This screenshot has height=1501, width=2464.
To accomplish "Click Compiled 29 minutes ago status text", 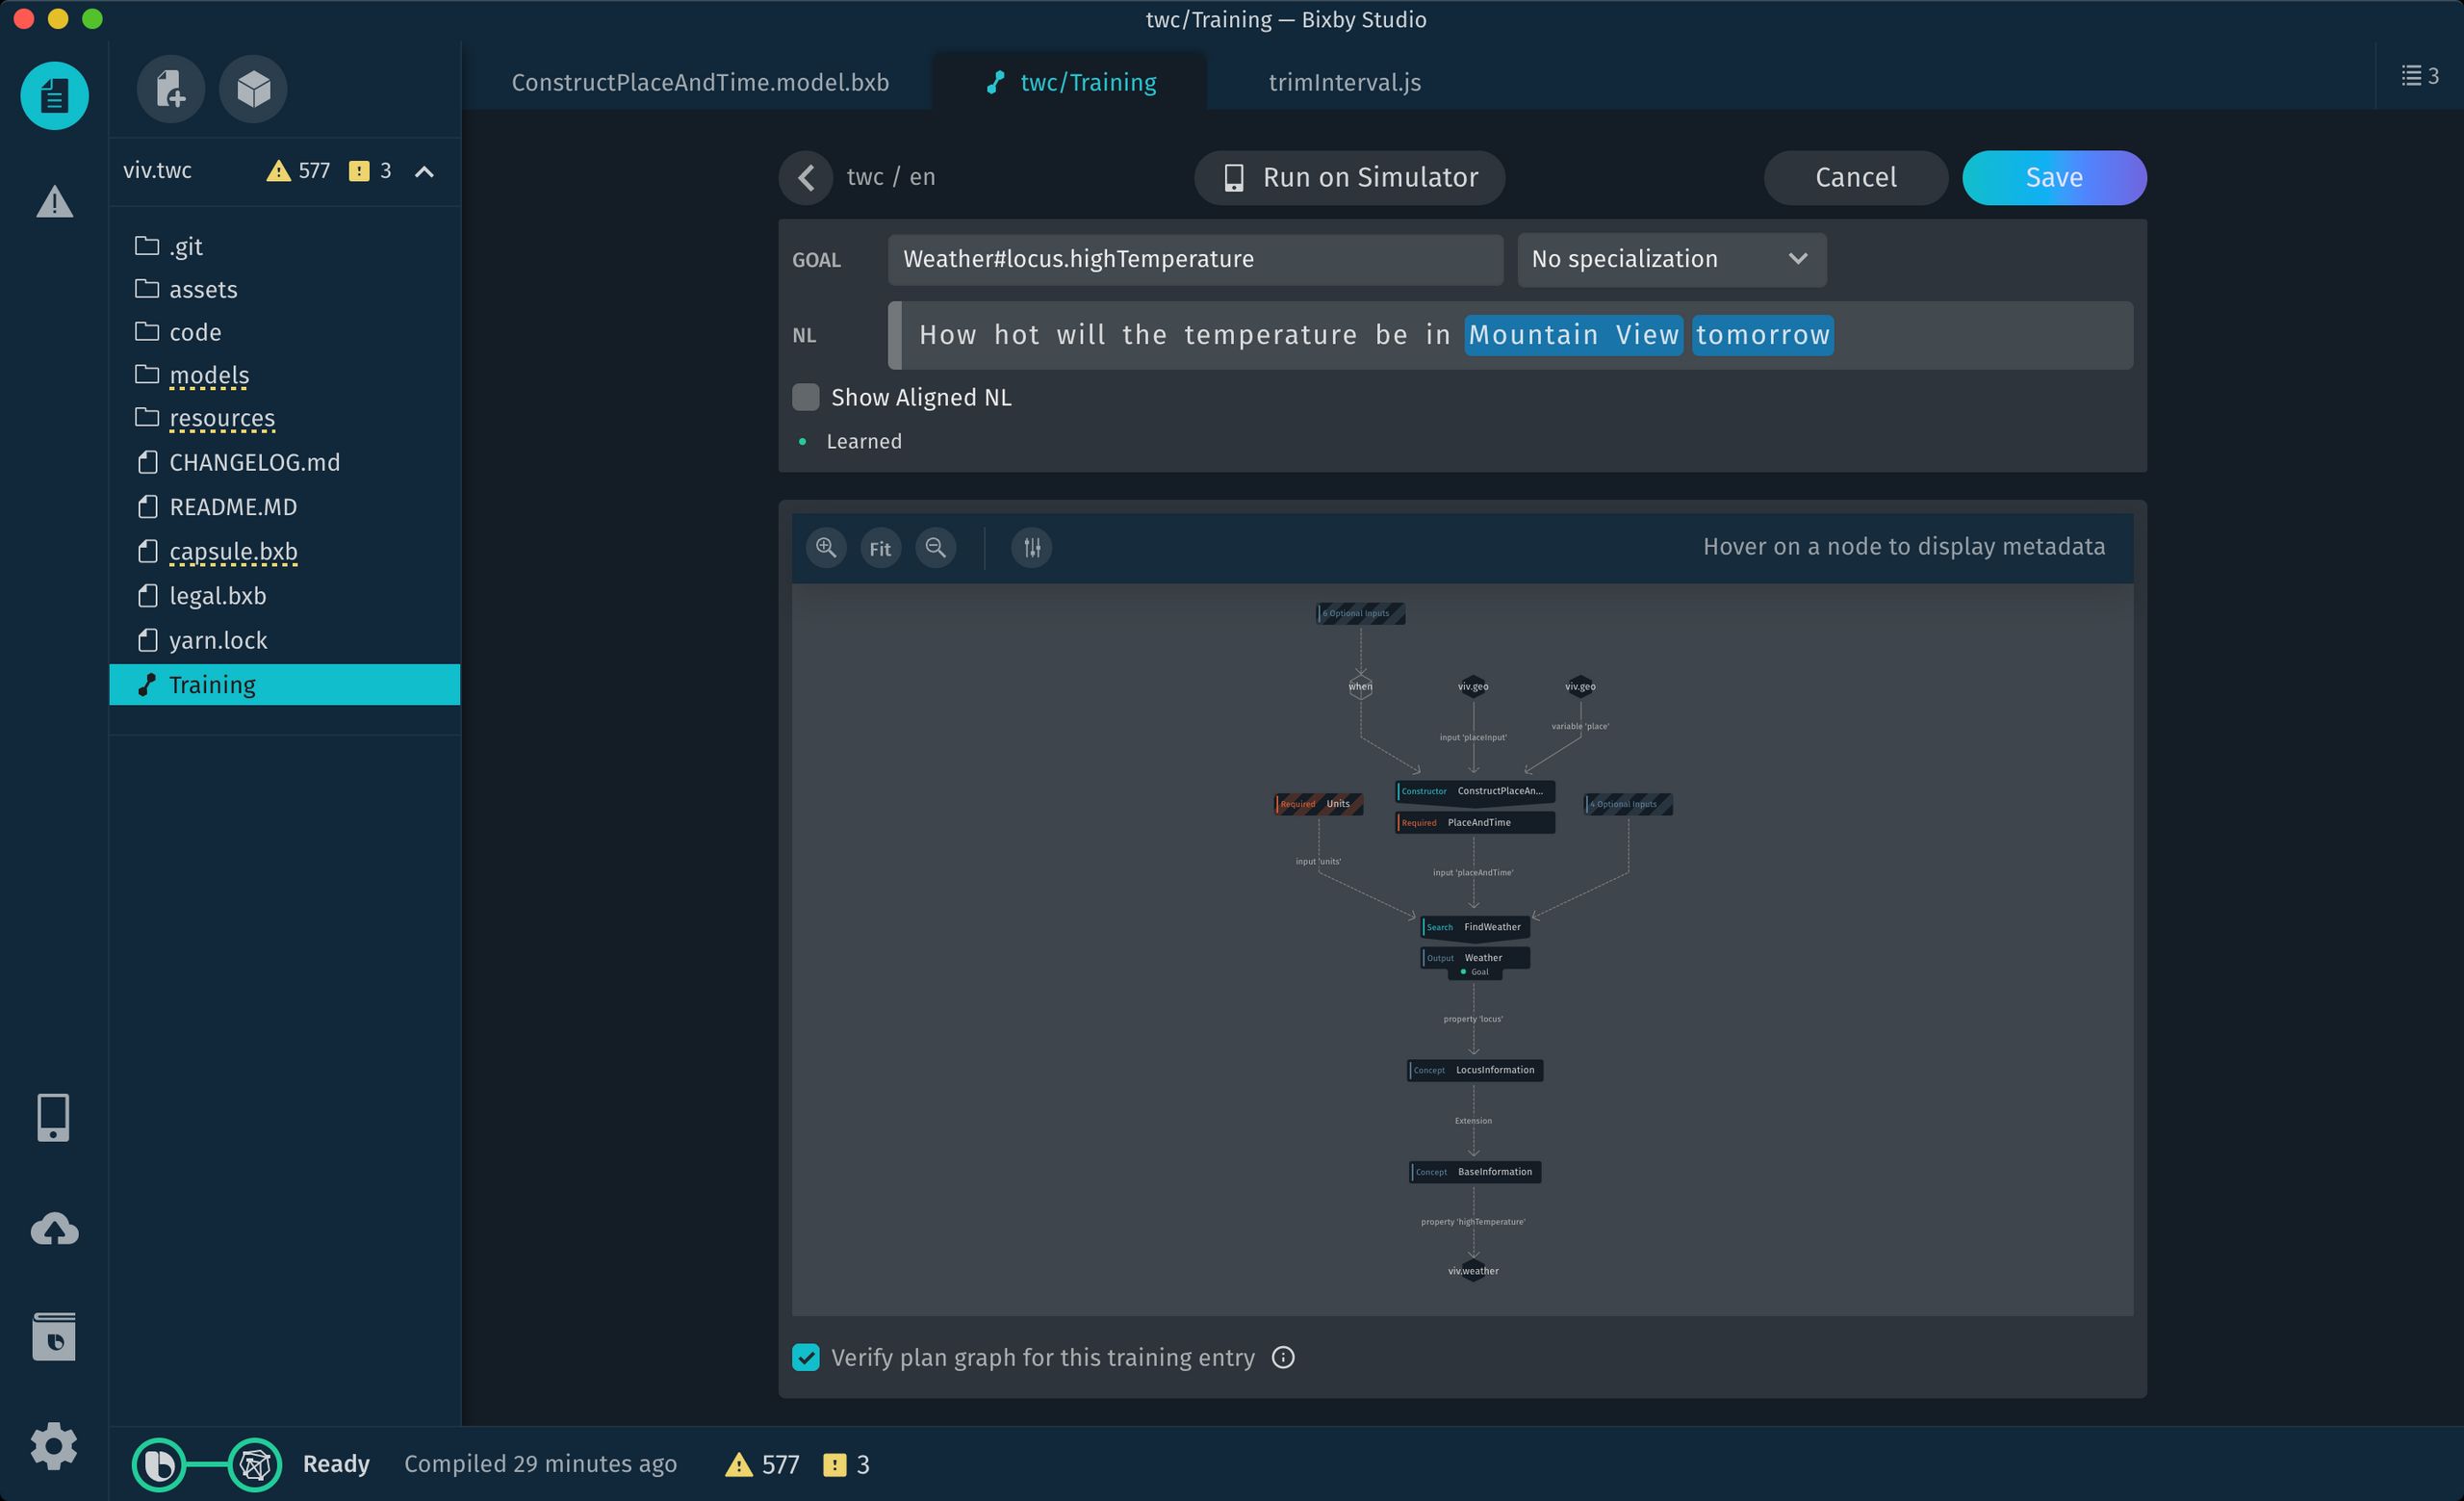I will click(540, 1464).
